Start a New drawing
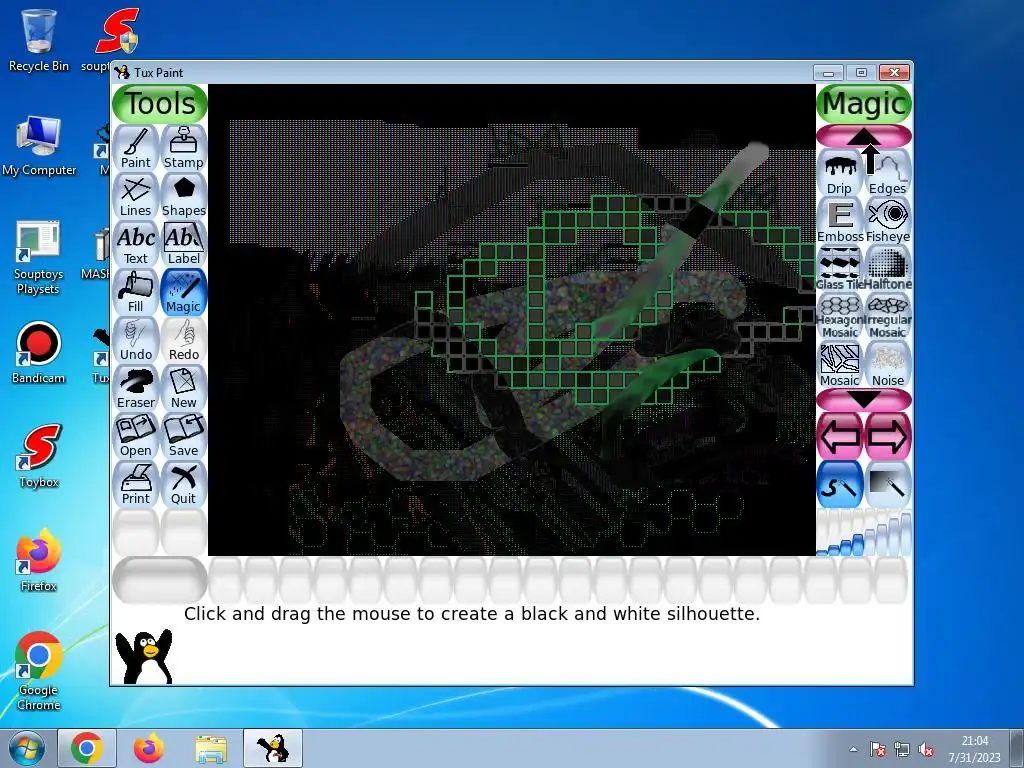This screenshot has width=1024, height=768. click(x=184, y=389)
